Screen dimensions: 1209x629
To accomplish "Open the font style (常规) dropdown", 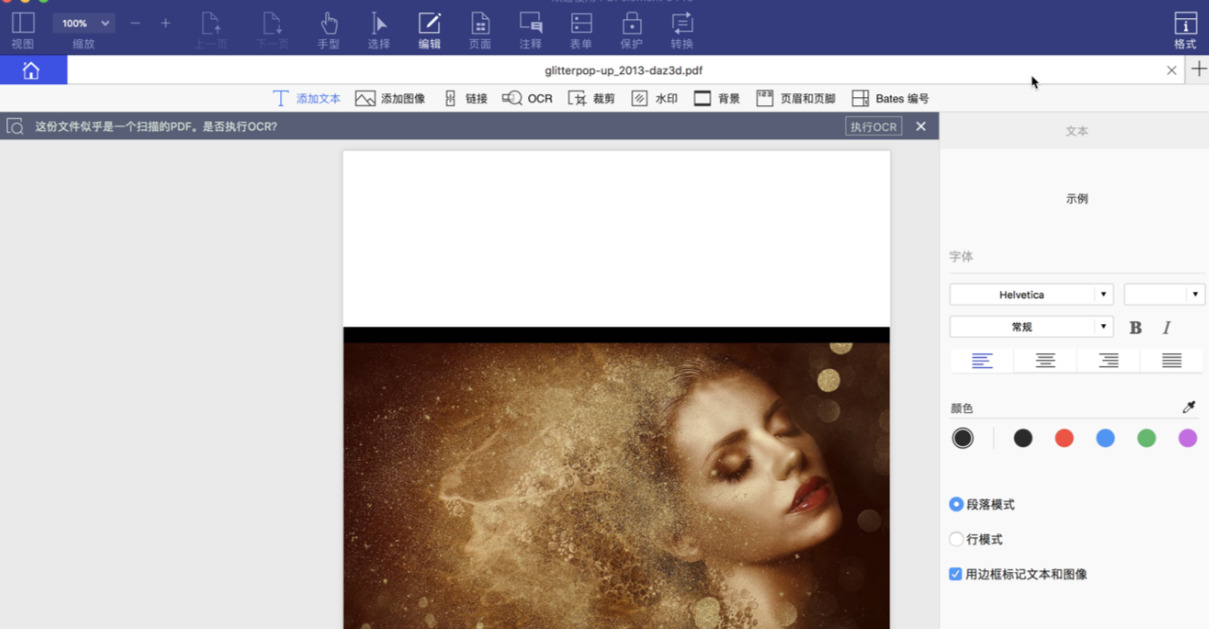I will [x=1031, y=327].
